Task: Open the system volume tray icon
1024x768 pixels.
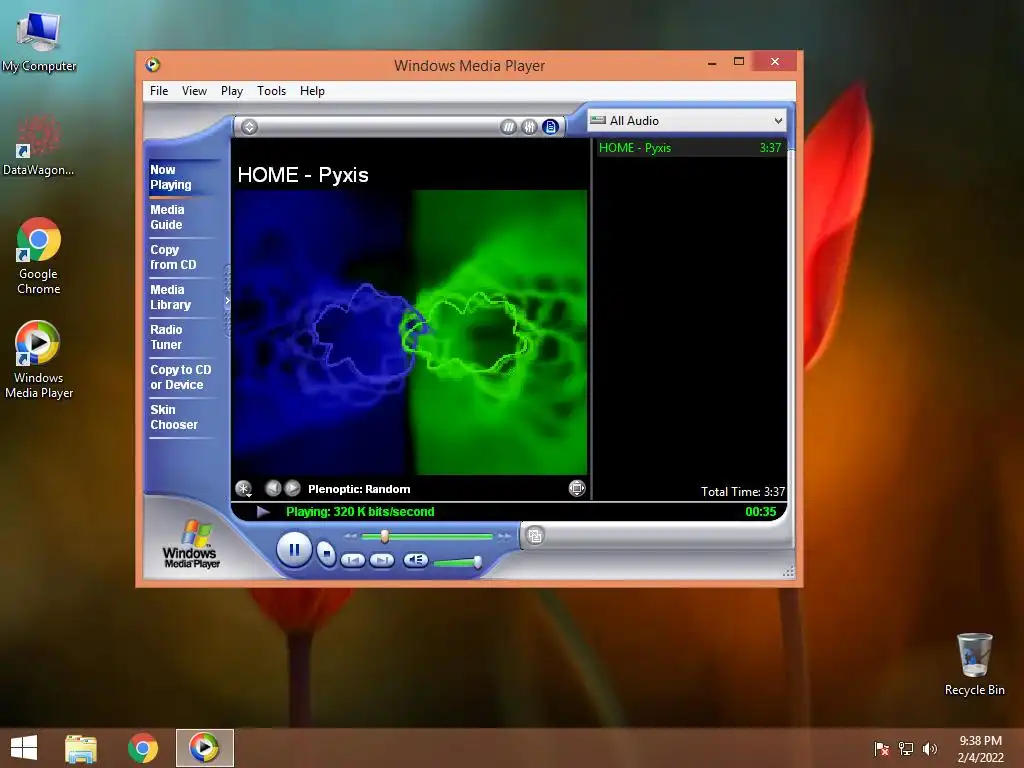Action: (x=929, y=748)
